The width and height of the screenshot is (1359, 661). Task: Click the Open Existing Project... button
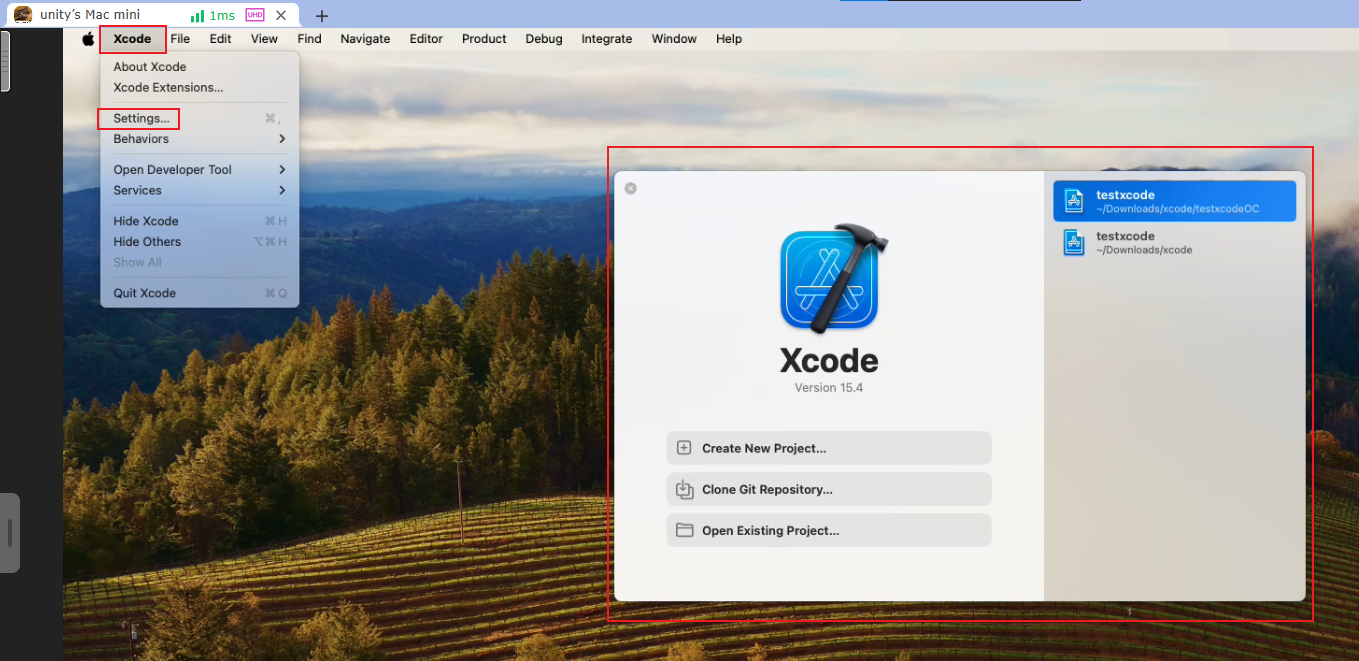829,530
